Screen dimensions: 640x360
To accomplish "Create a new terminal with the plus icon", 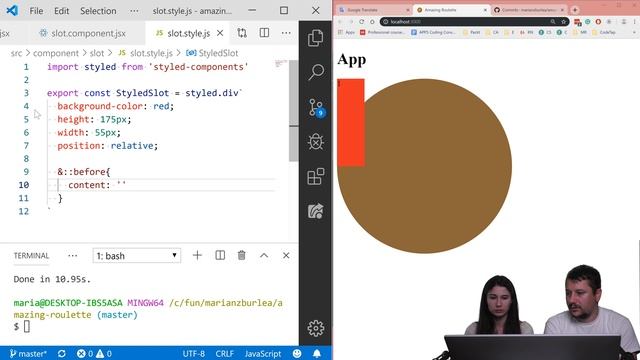I will coord(197,256).
